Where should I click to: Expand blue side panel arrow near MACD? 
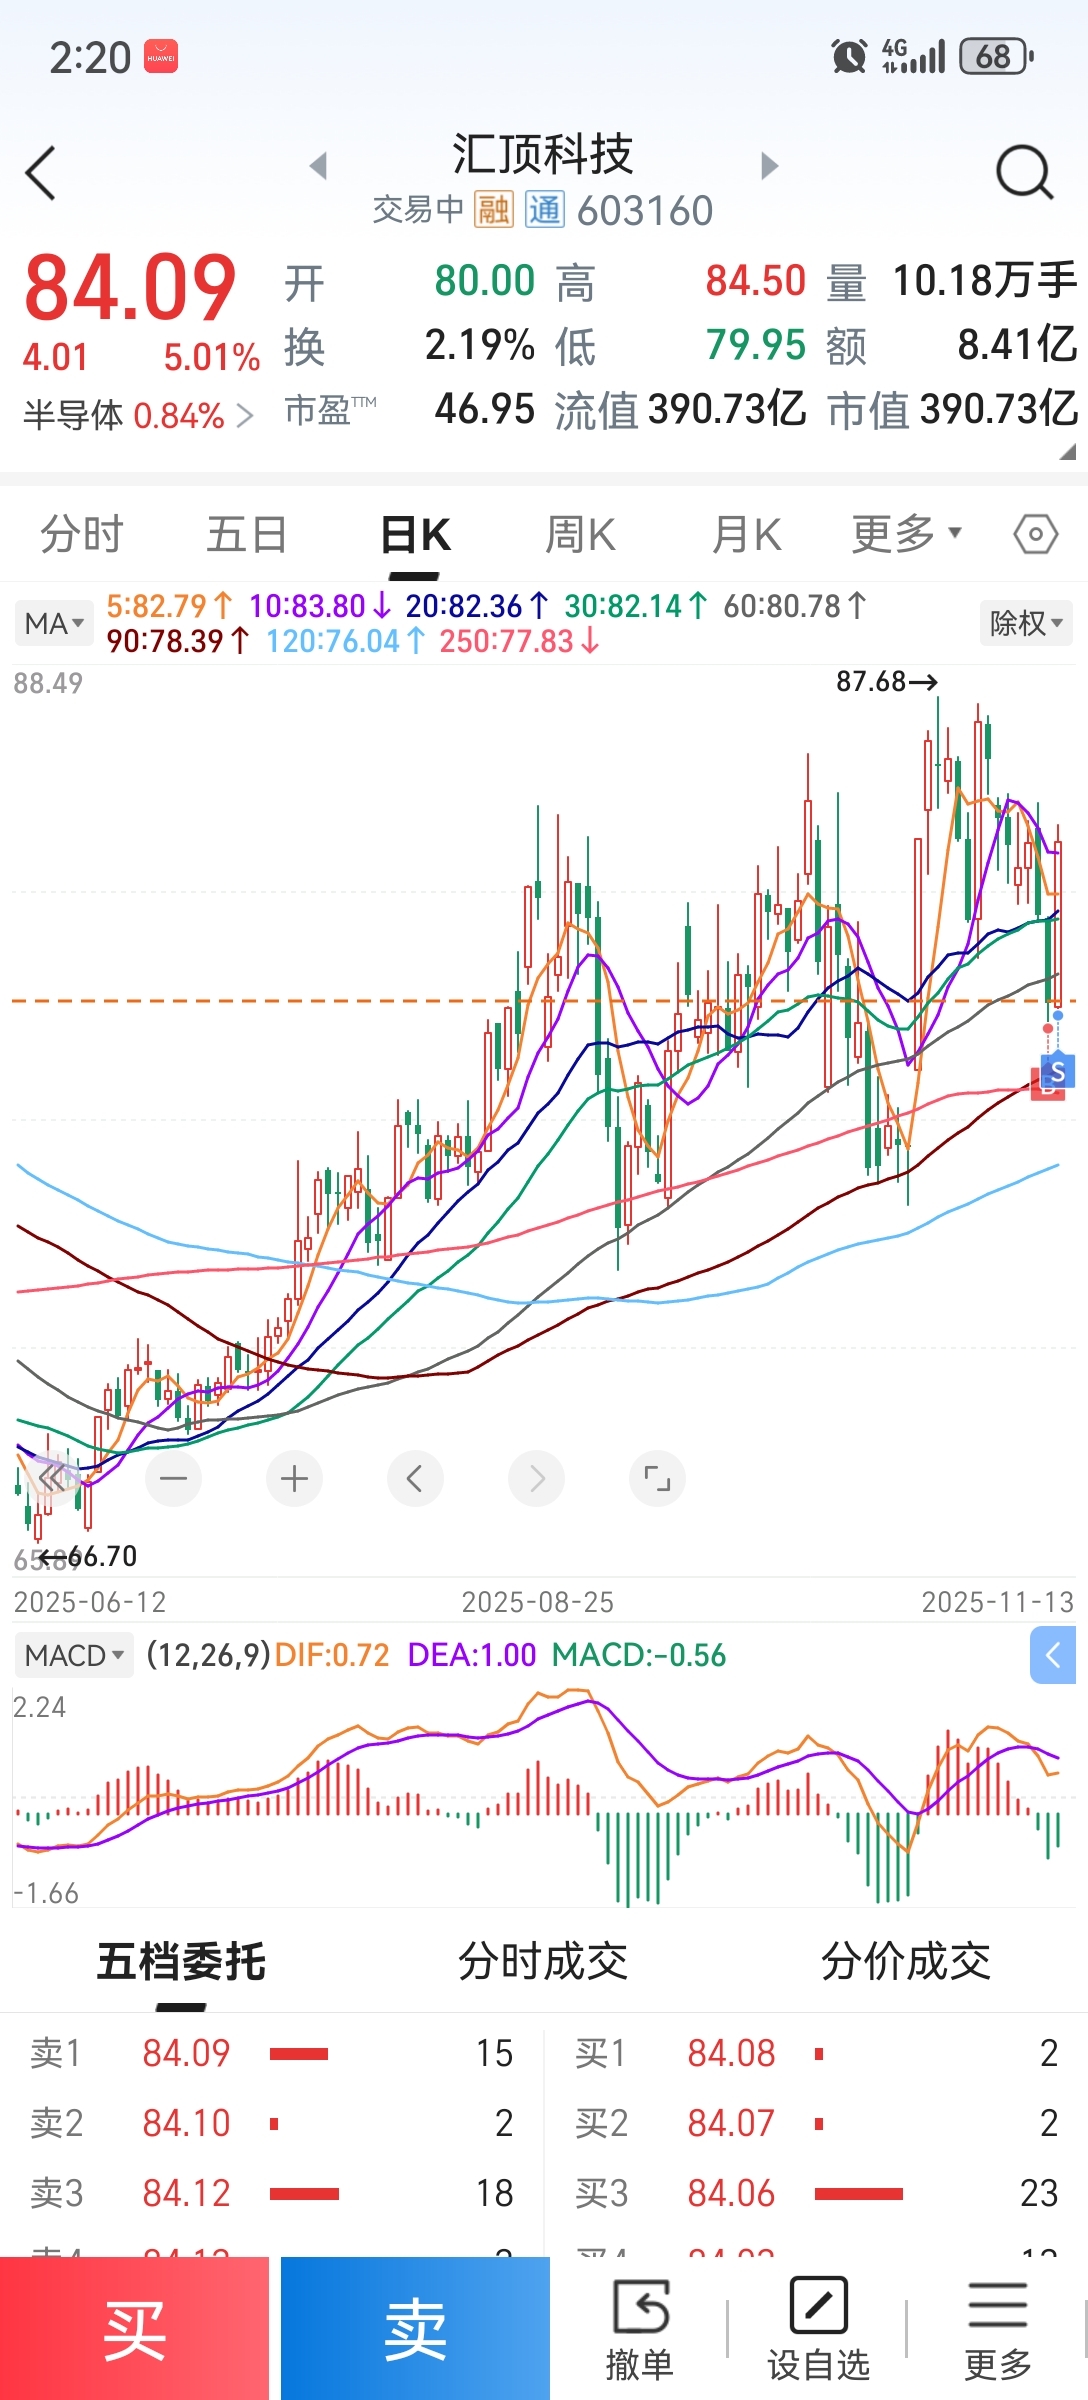pos(1053,1656)
